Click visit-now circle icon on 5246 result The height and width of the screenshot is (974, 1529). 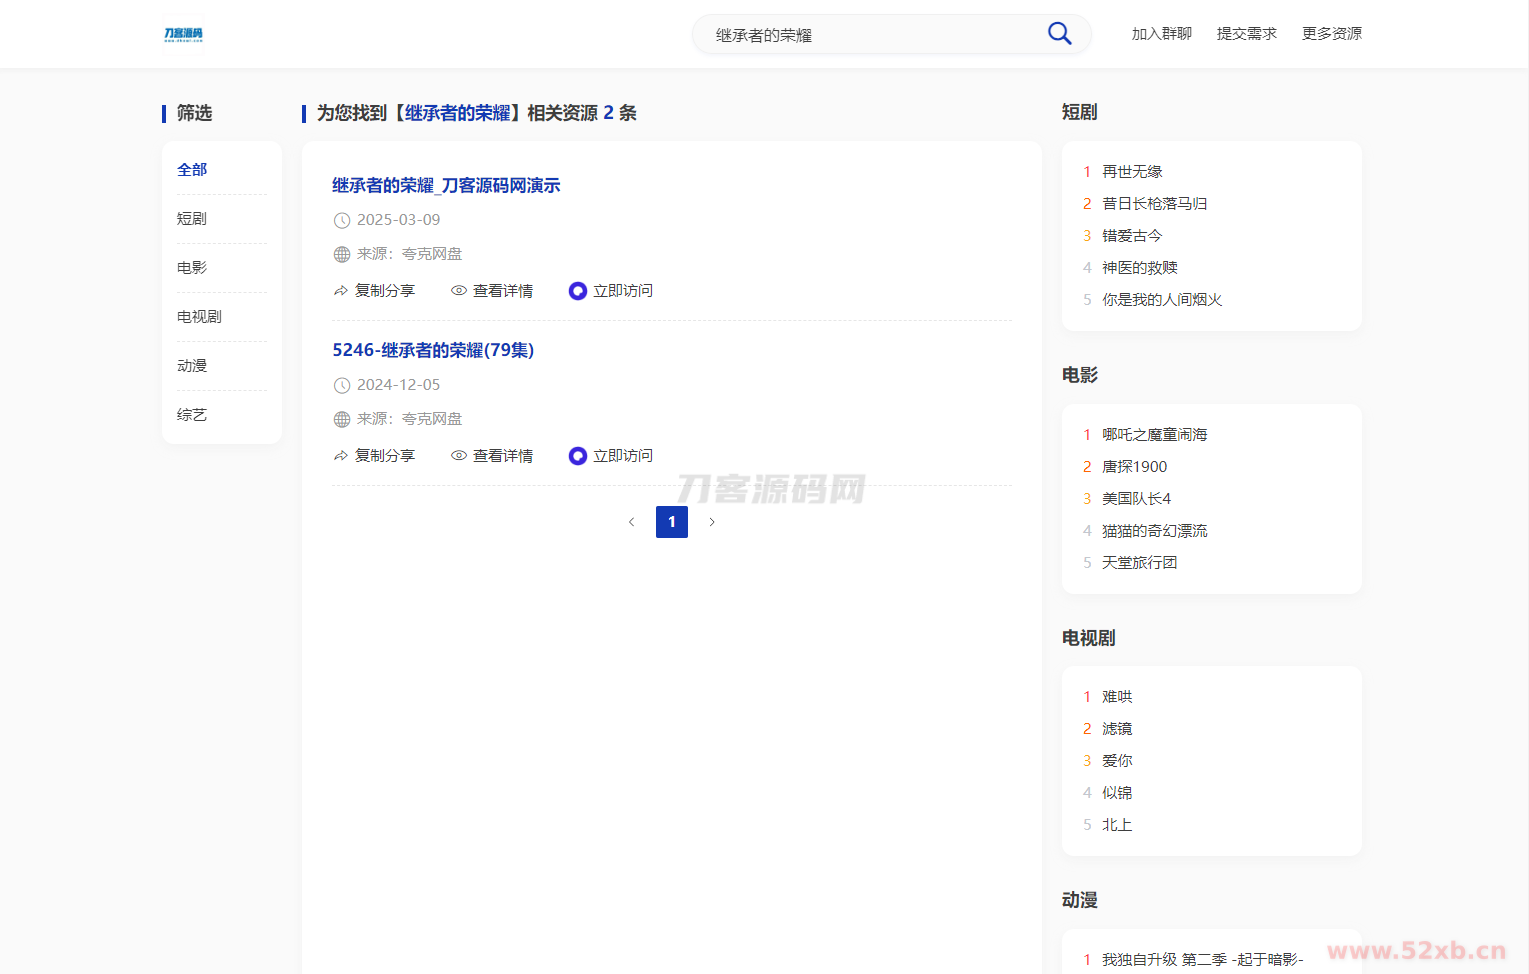578,456
